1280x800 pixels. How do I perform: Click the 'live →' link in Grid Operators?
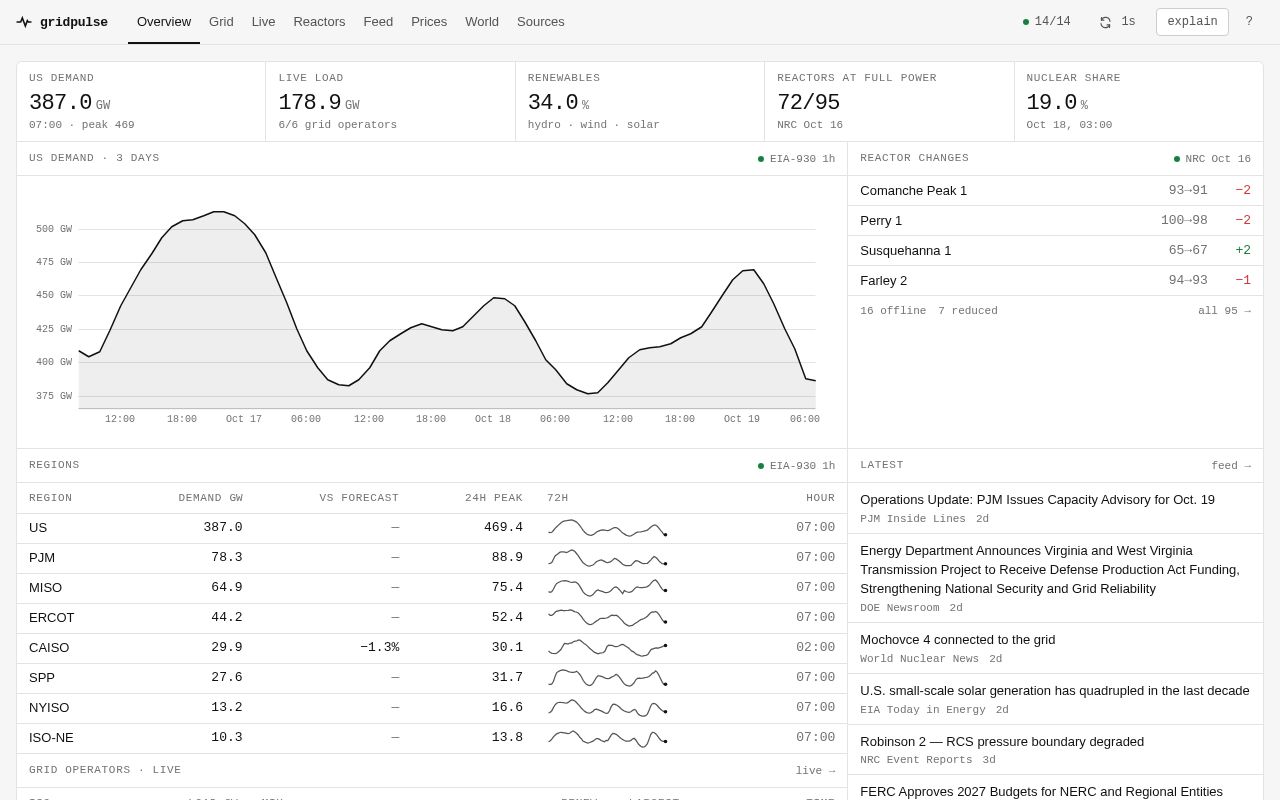click(x=815, y=771)
